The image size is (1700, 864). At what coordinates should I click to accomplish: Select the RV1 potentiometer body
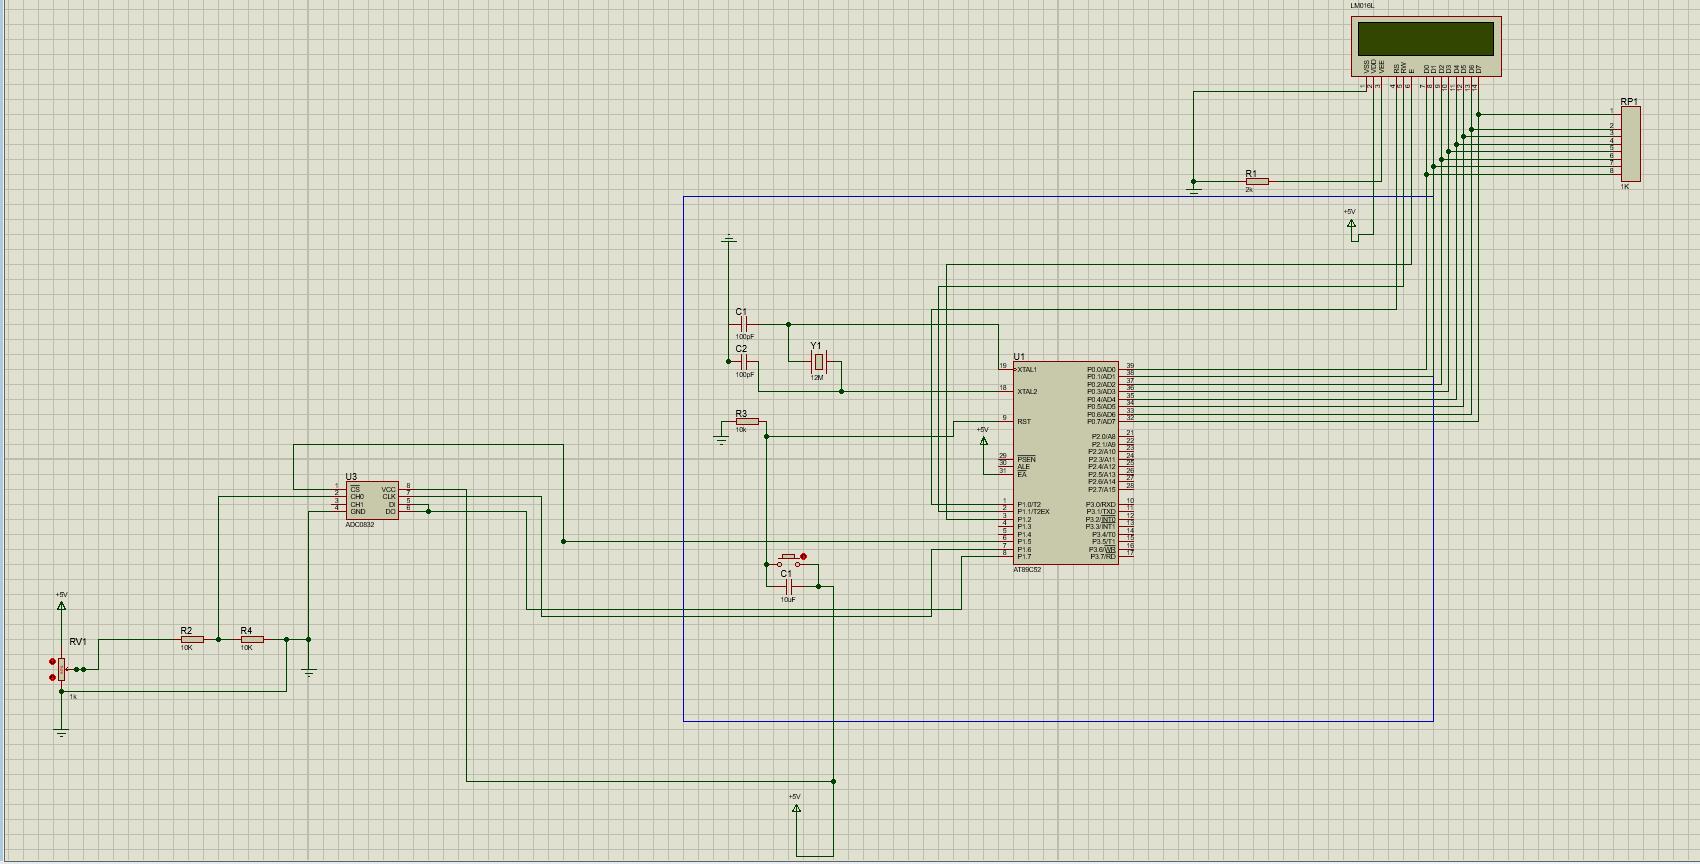[62, 669]
